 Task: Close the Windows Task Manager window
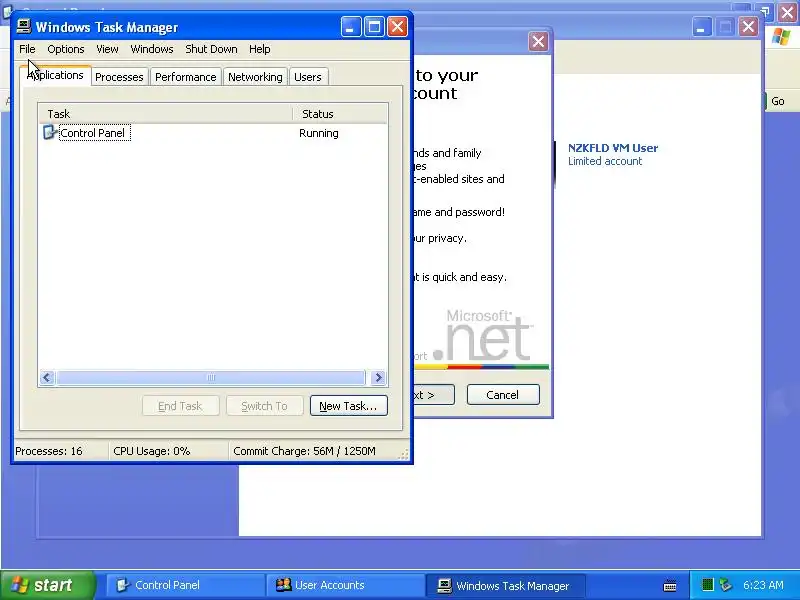point(397,27)
